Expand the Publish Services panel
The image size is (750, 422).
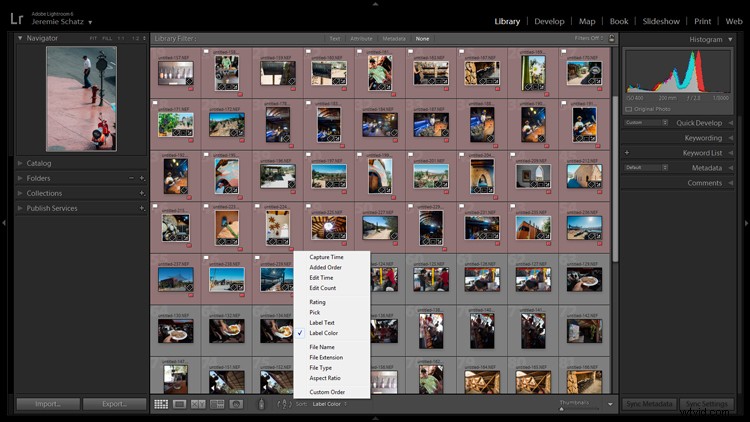20,208
